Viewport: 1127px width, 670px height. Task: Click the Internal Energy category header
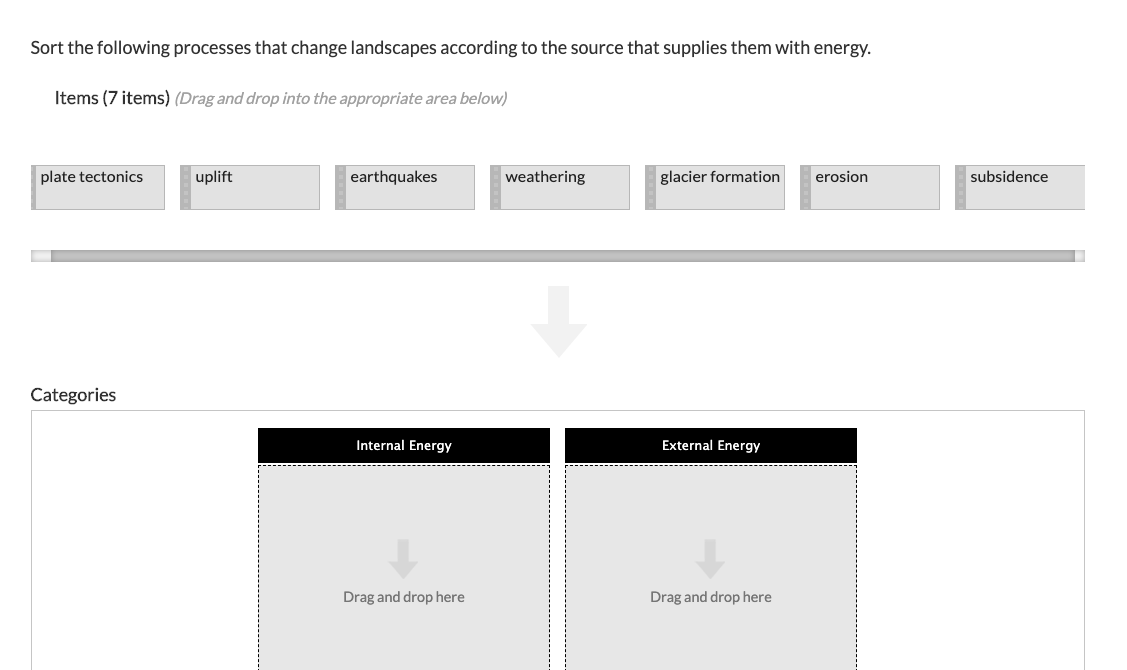403,445
